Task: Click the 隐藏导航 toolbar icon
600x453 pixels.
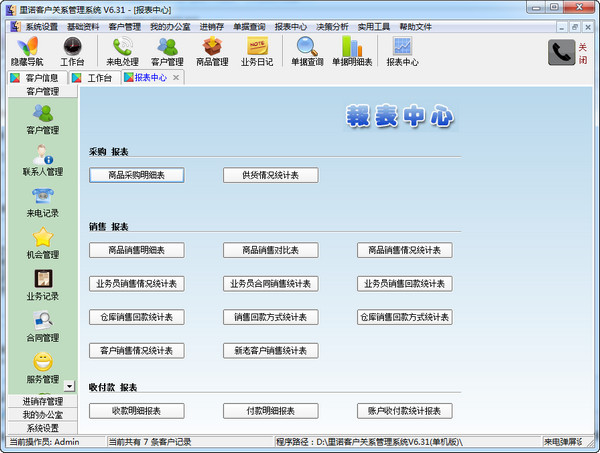Action: 27,51
